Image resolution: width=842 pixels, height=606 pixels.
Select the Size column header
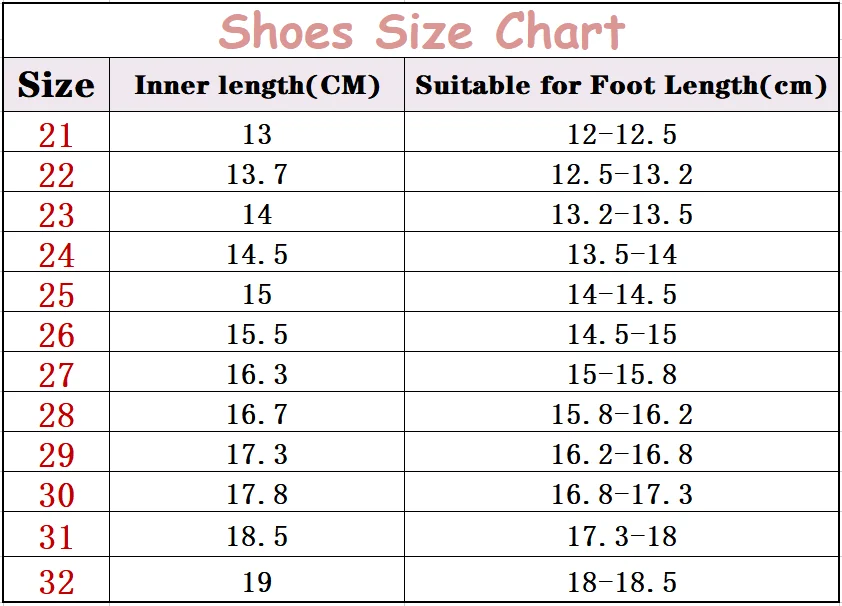56,85
